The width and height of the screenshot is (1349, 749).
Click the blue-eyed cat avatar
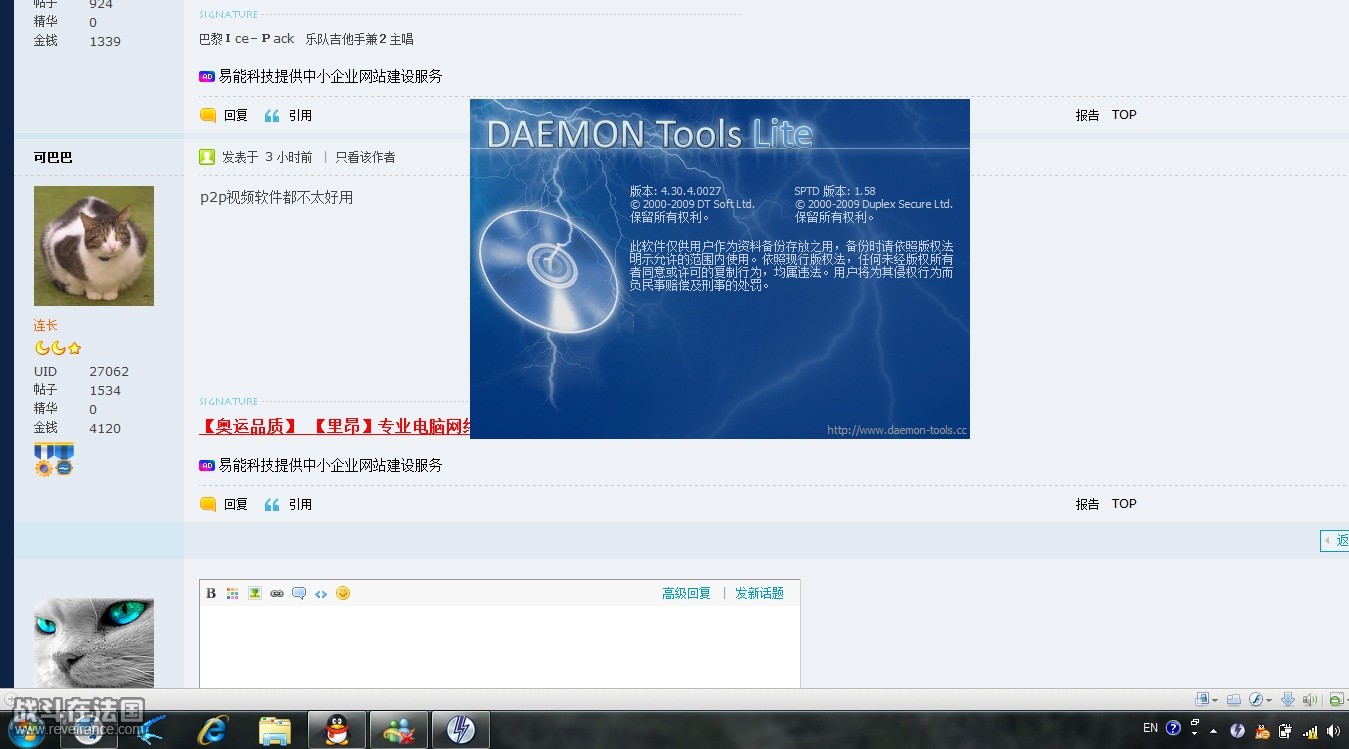tap(94, 643)
